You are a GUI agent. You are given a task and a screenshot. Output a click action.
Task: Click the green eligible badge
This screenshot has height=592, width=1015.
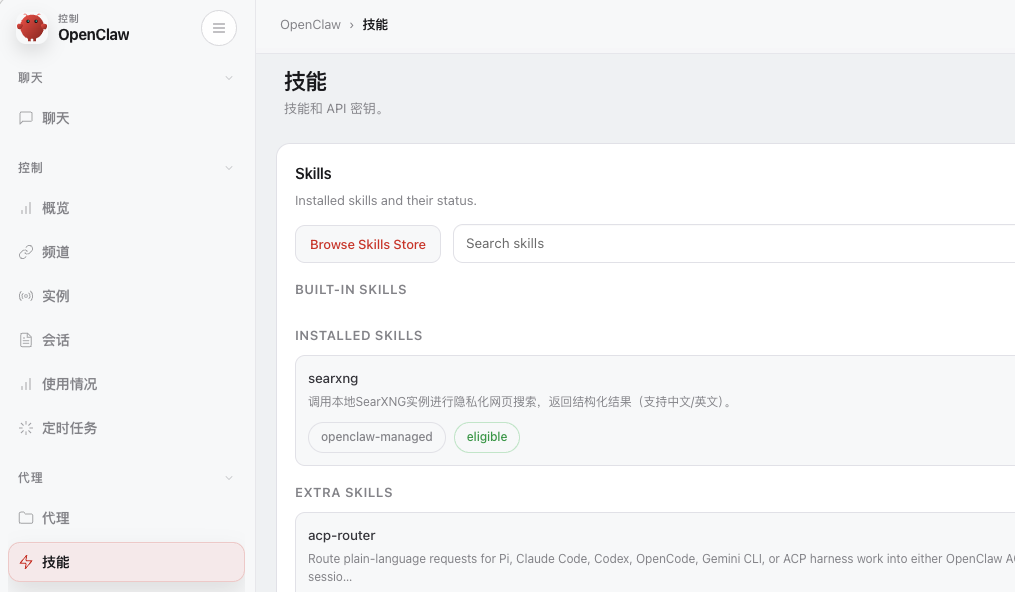click(x=487, y=437)
